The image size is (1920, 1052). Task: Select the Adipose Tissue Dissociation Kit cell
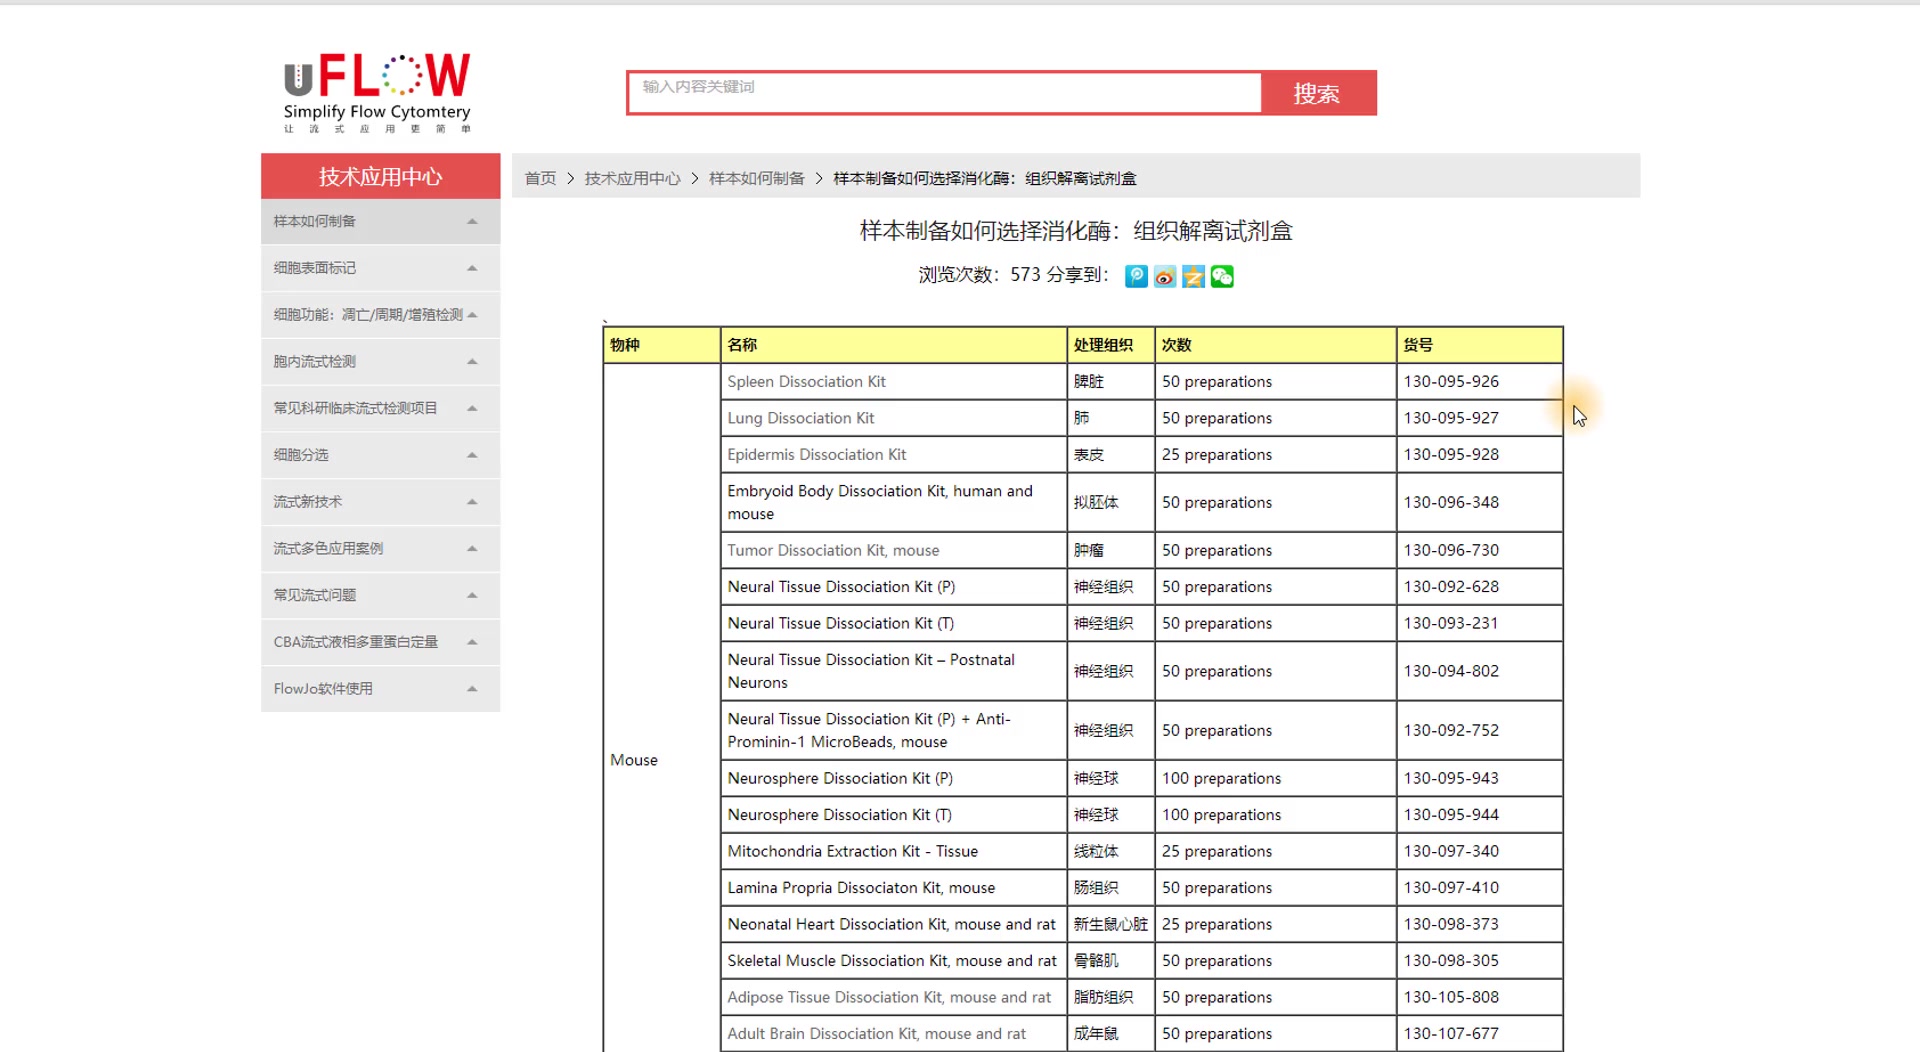point(893,997)
